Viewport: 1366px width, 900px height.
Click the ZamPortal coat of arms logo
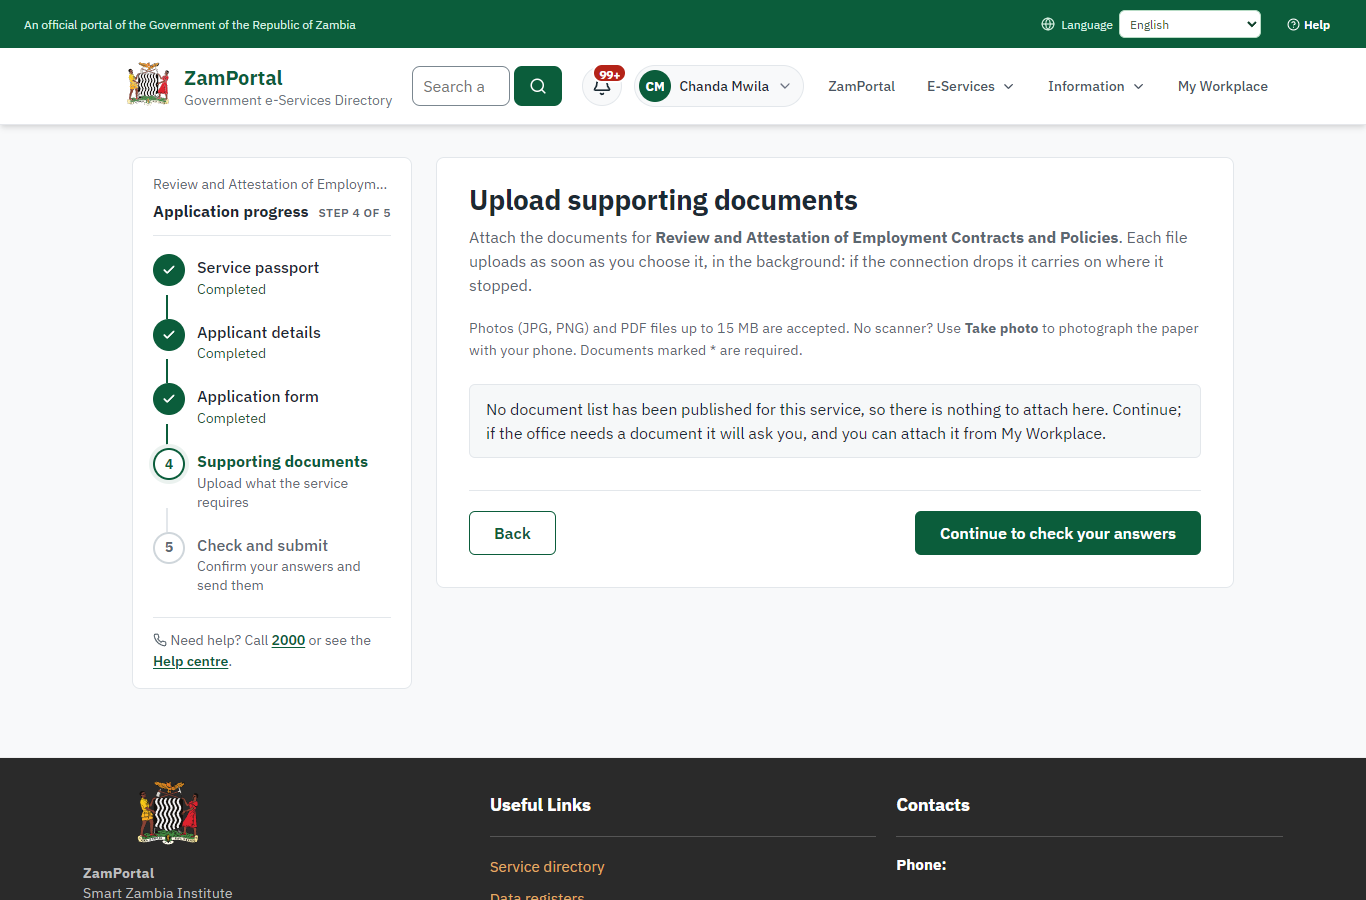(148, 84)
